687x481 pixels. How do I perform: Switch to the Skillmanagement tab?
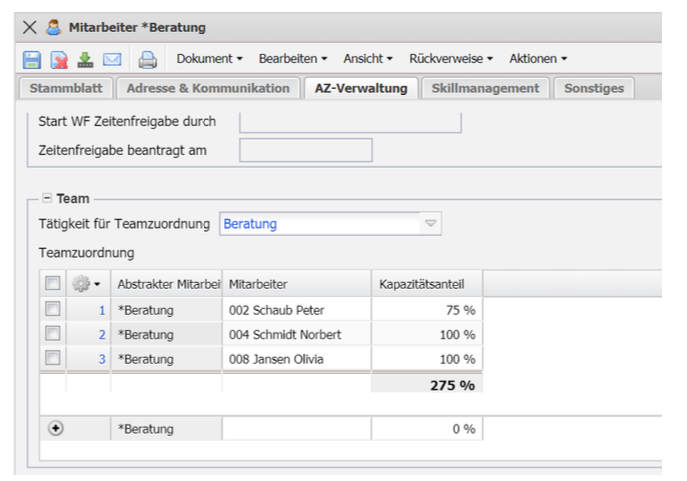point(485,88)
